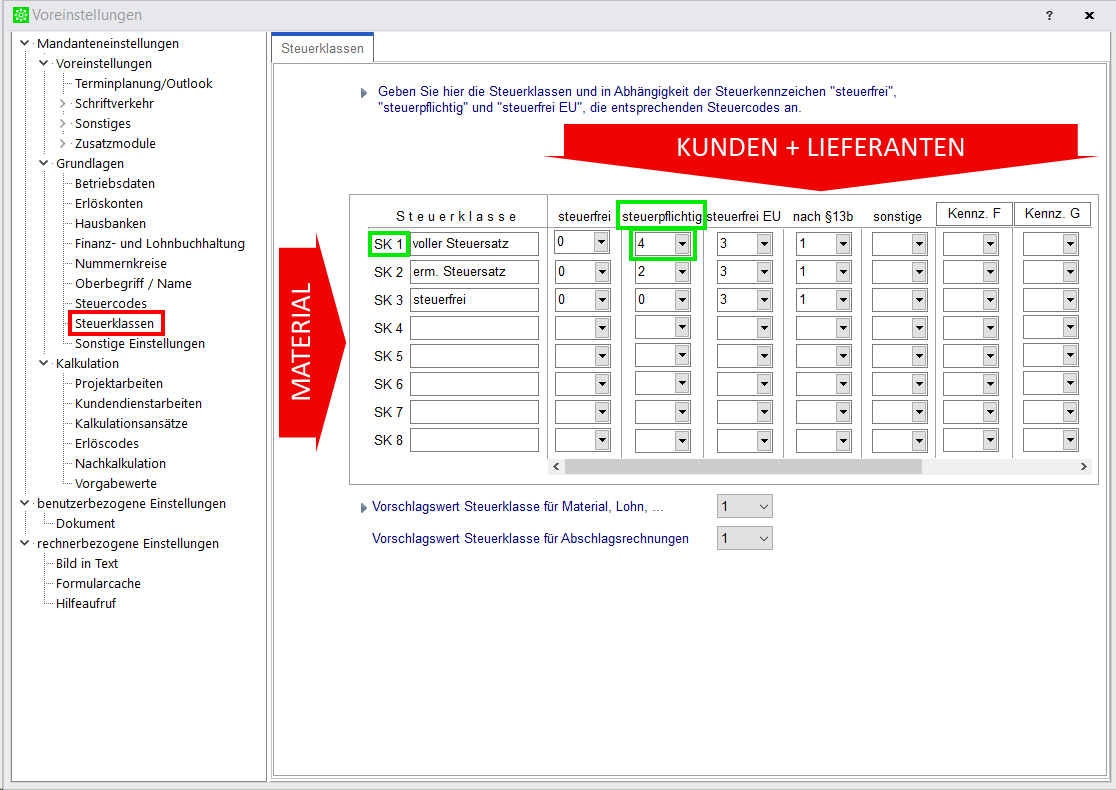Click the Voreinstellungen app icon in title bar
Screen dimensions: 1116x790
pos(19,15)
